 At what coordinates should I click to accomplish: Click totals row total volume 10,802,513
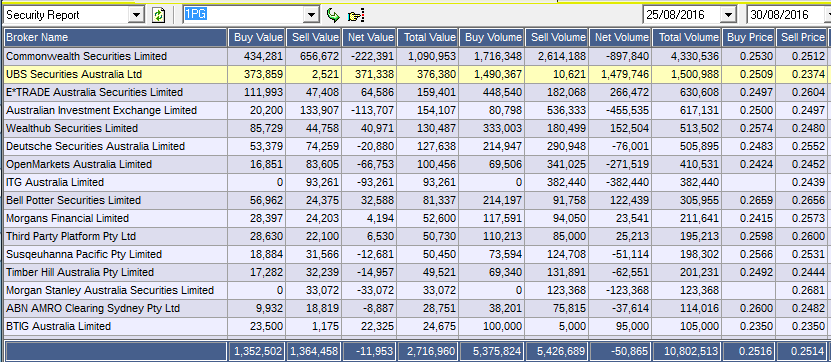(691, 351)
